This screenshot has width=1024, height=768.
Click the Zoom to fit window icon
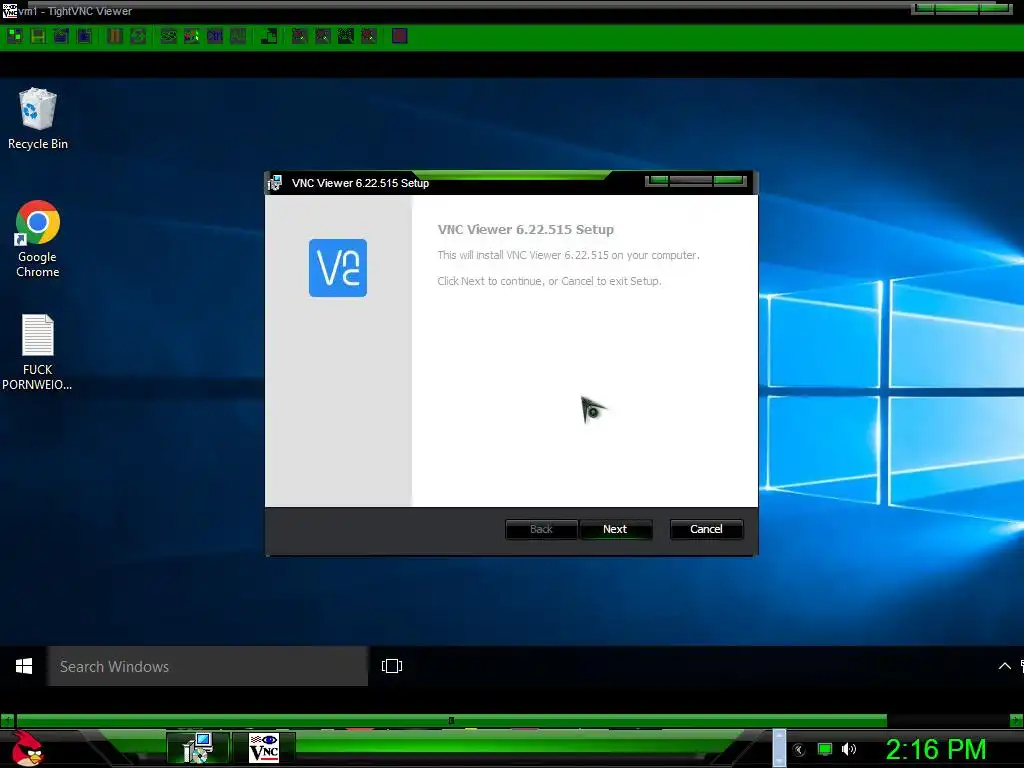click(x=369, y=36)
